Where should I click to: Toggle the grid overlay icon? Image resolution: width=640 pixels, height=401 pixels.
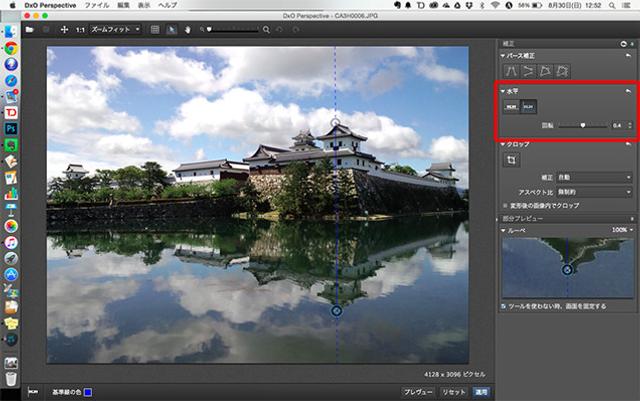click(155, 29)
